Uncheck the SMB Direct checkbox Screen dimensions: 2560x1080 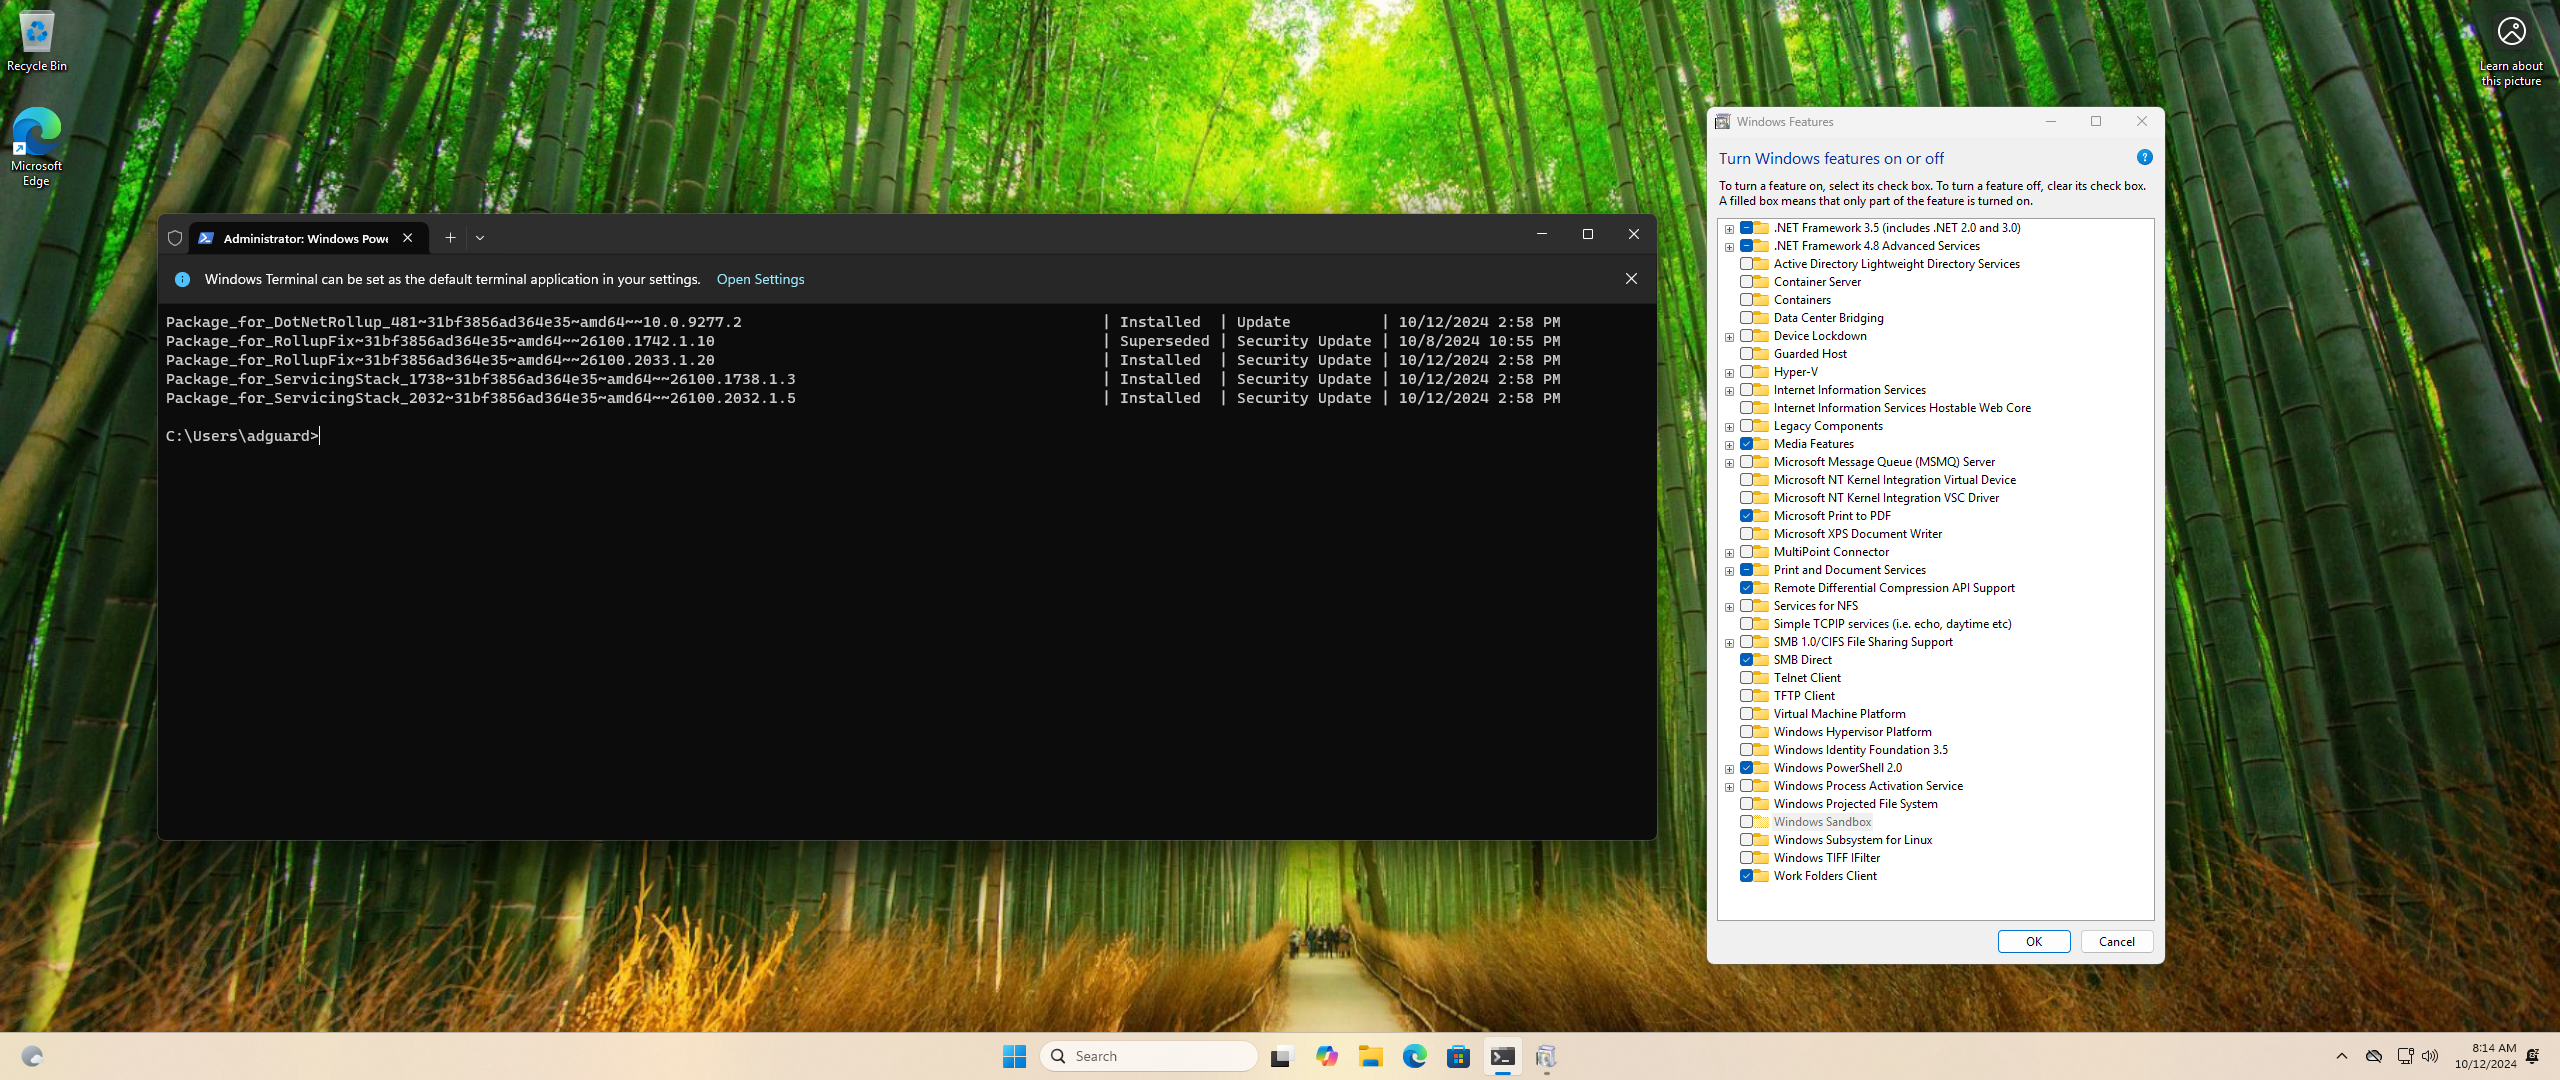1746,660
